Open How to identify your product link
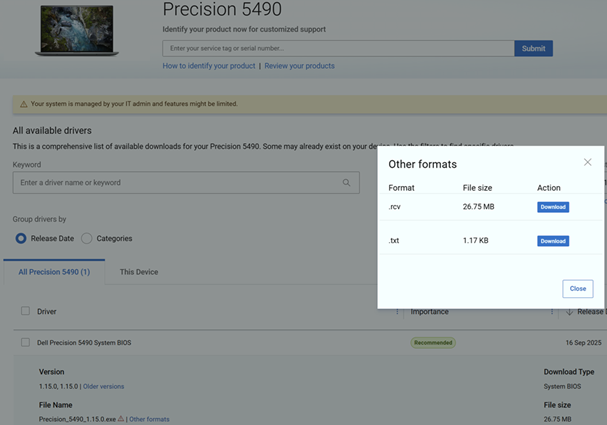The image size is (607, 425). pyautogui.click(x=208, y=66)
